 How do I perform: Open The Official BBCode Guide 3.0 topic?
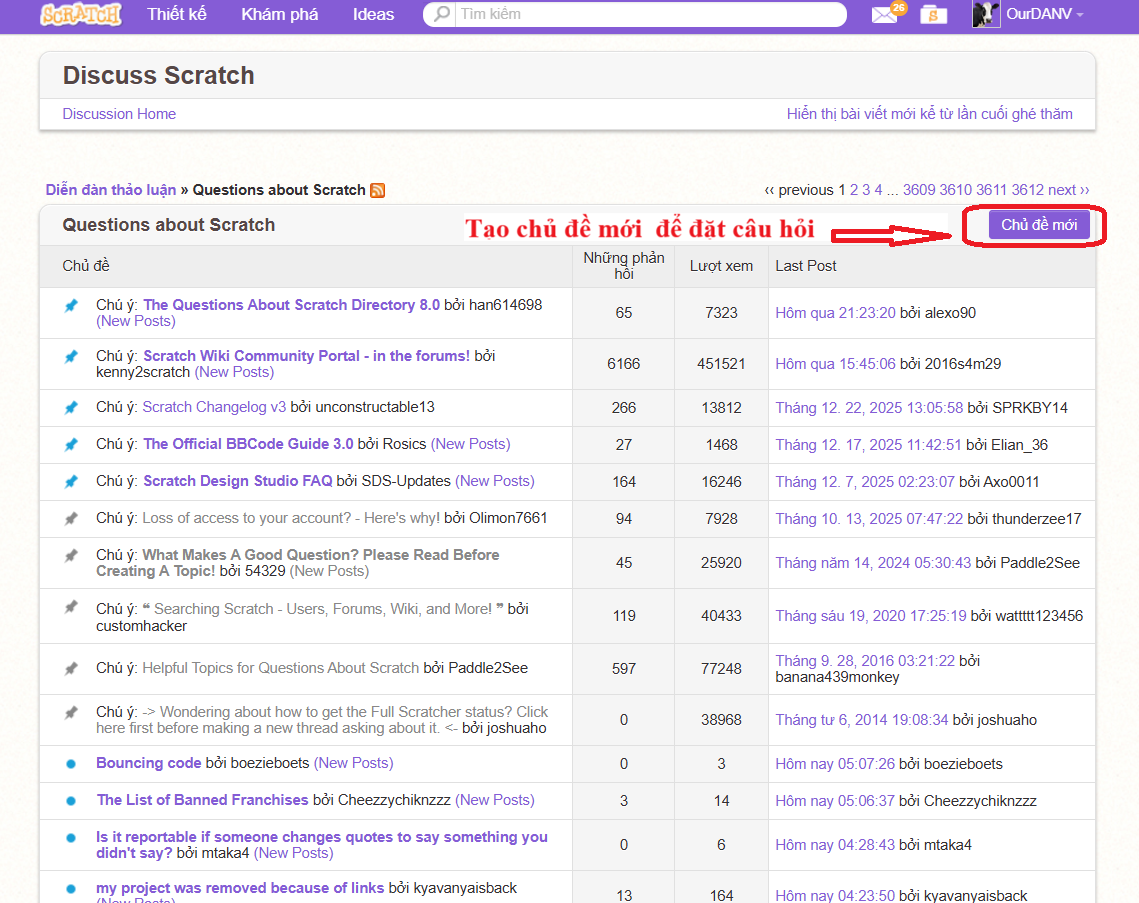click(x=248, y=444)
